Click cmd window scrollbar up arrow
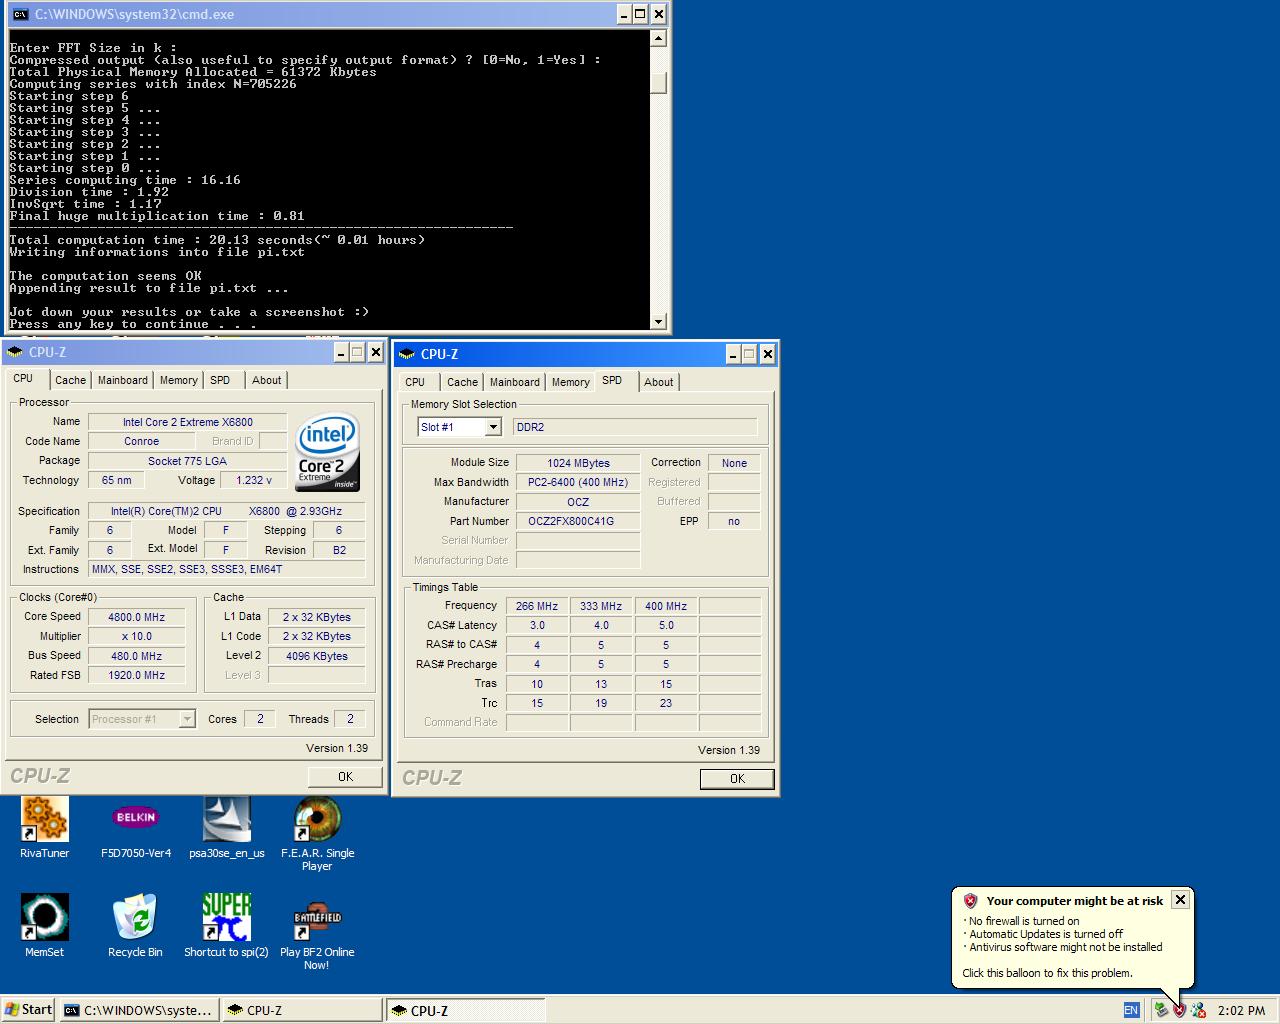The image size is (1280, 1024). [x=658, y=38]
